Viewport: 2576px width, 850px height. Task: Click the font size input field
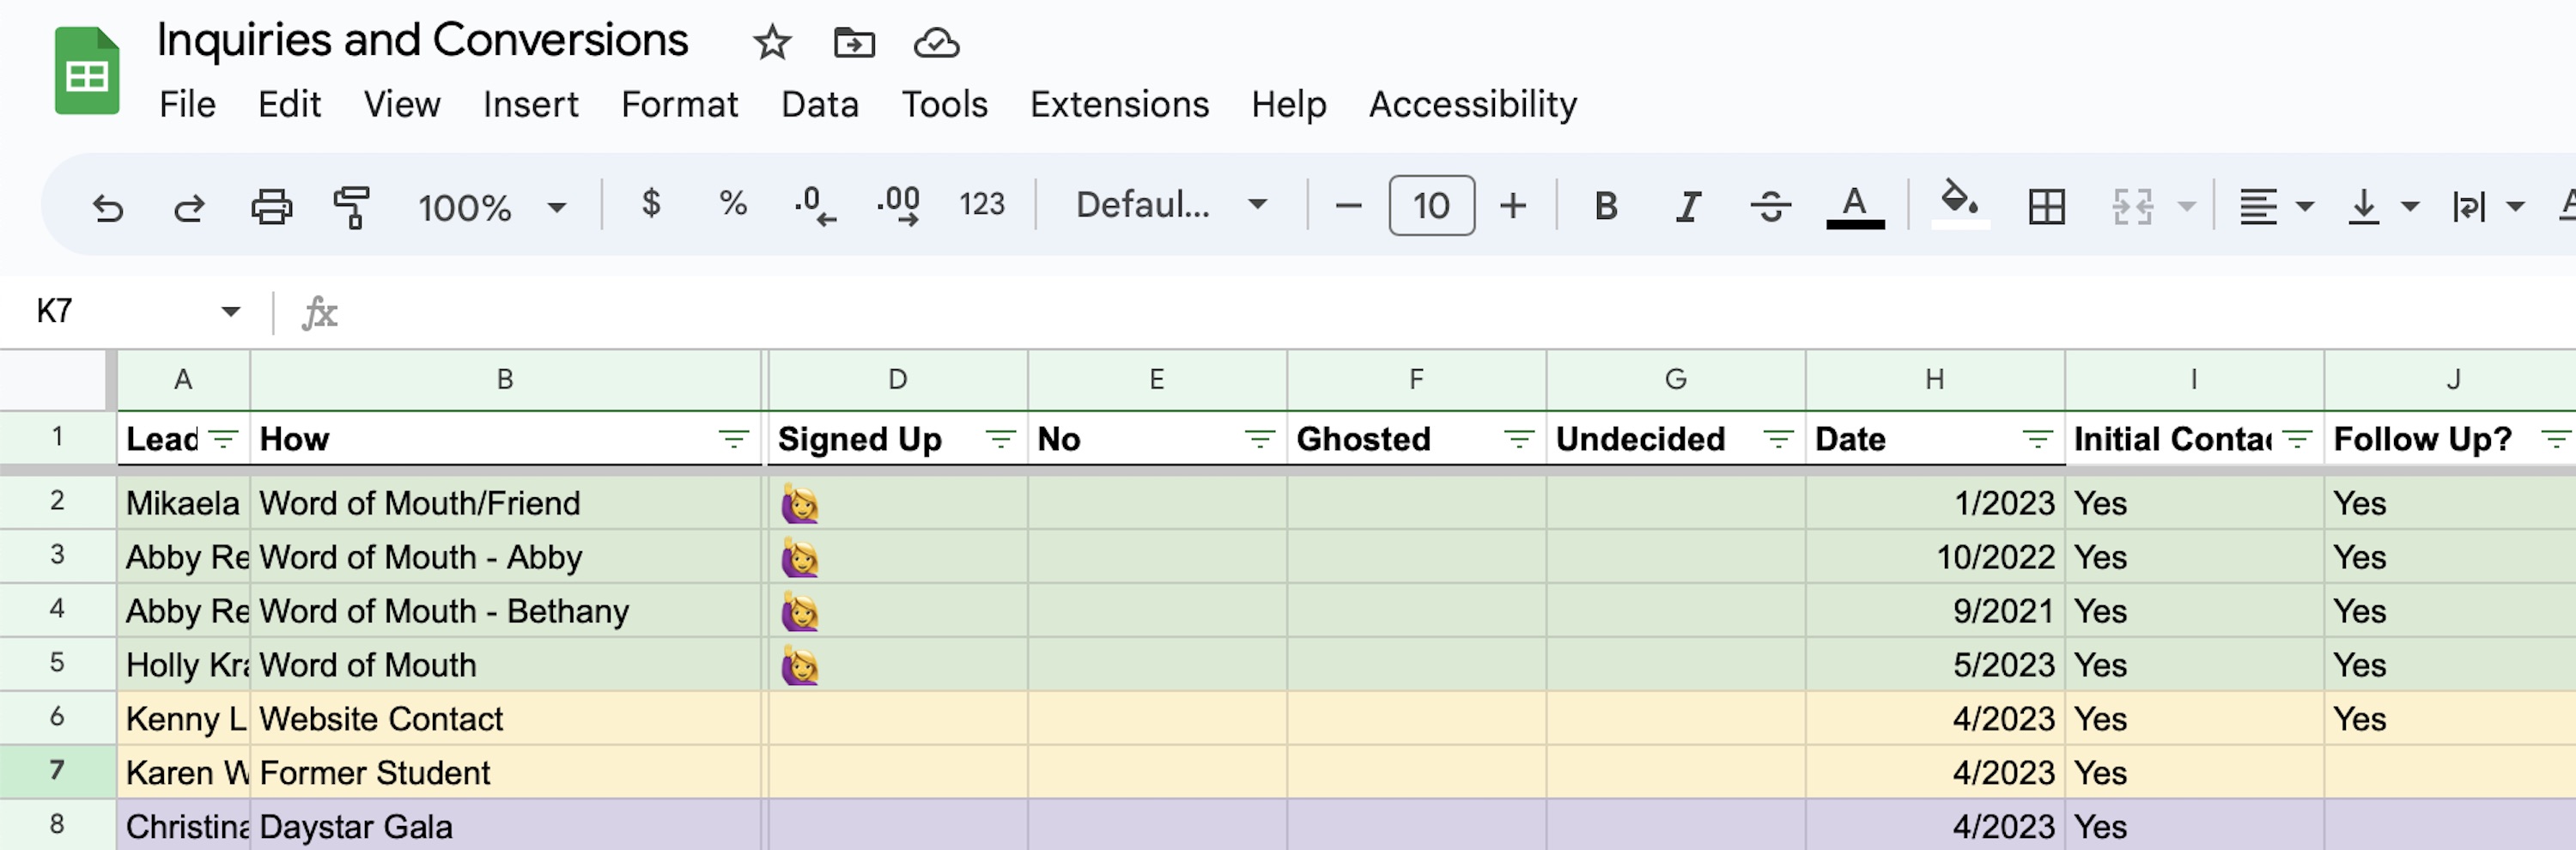tap(1431, 206)
